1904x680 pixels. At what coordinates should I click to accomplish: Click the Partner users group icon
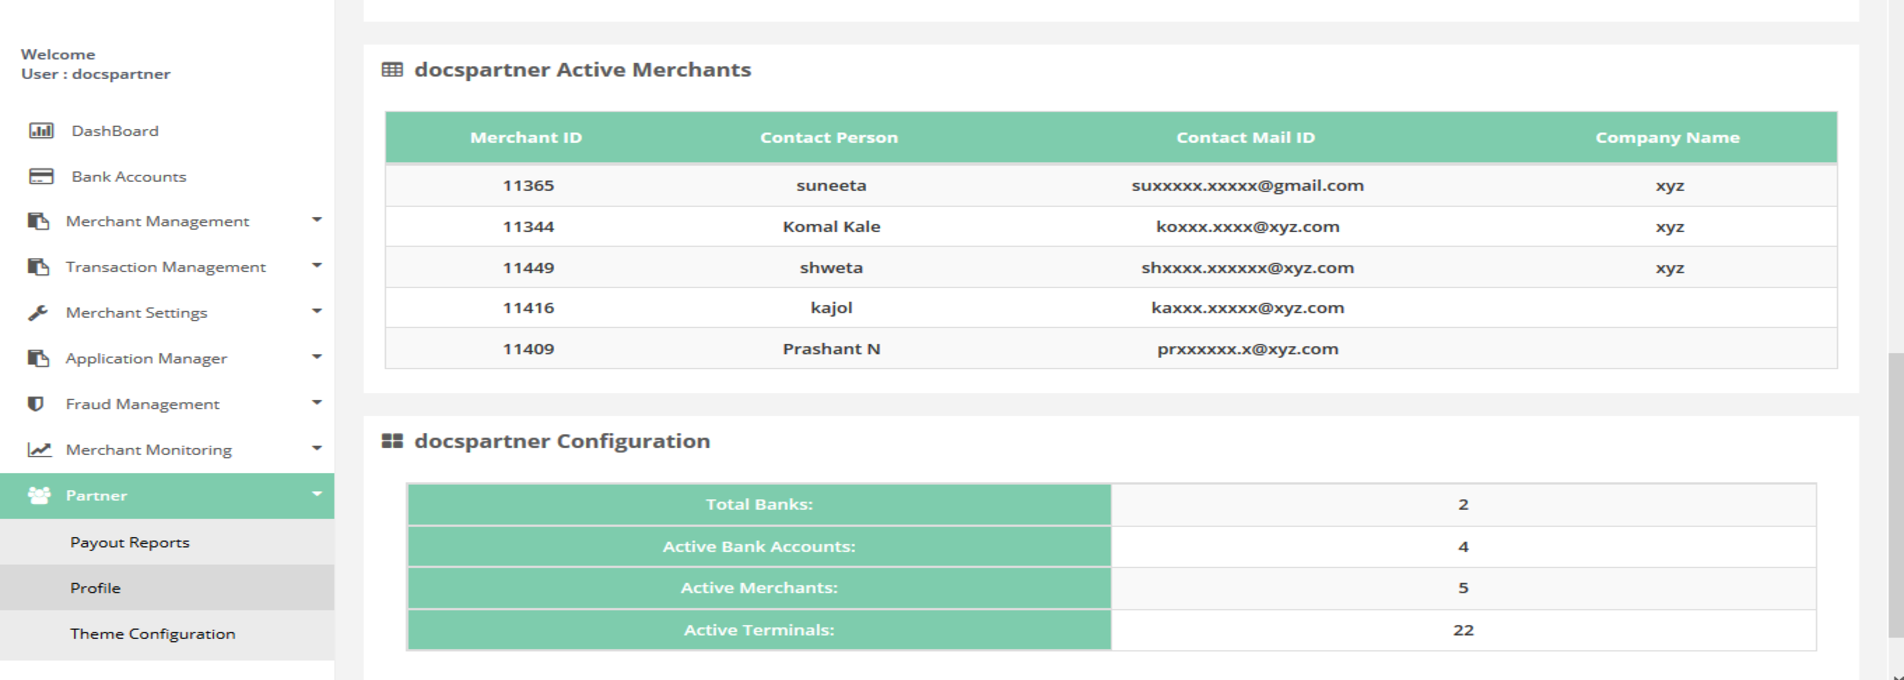coord(39,496)
